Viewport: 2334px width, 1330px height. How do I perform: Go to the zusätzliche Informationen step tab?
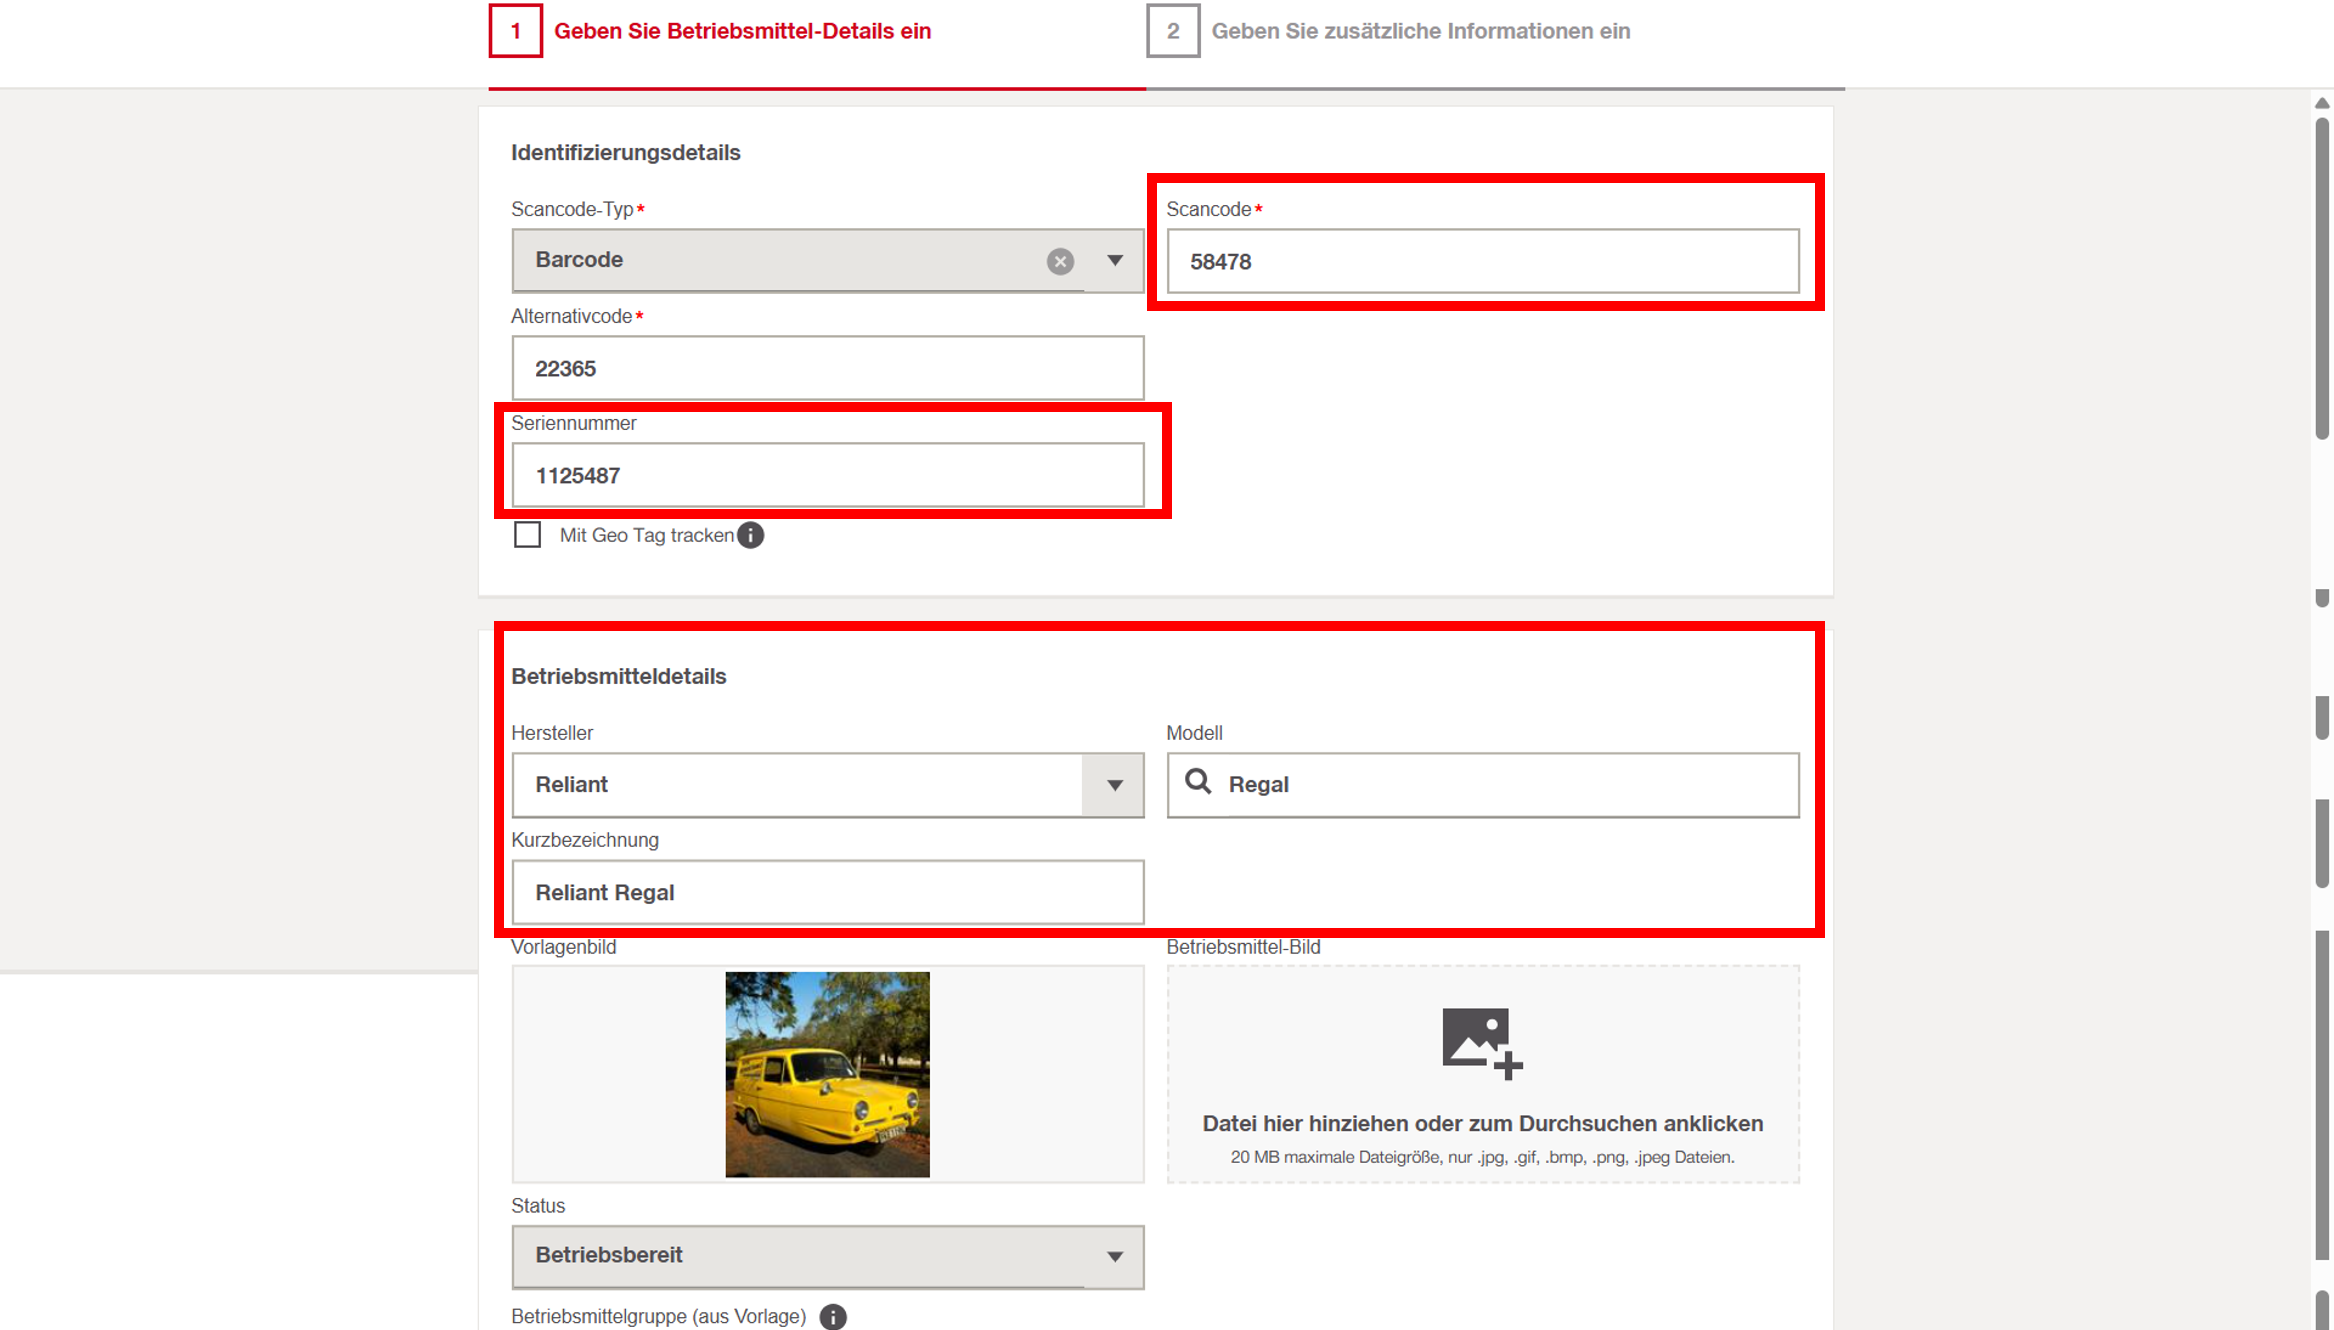(x=1420, y=31)
